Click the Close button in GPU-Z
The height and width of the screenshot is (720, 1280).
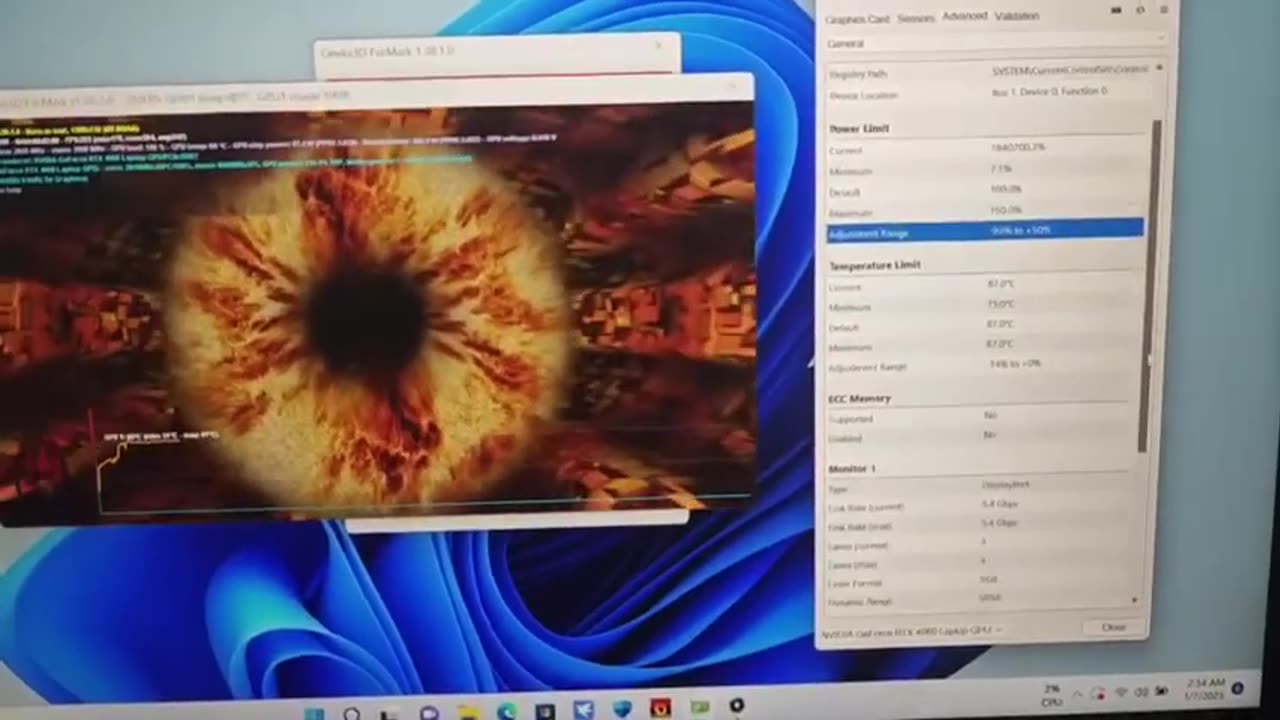click(x=1113, y=627)
